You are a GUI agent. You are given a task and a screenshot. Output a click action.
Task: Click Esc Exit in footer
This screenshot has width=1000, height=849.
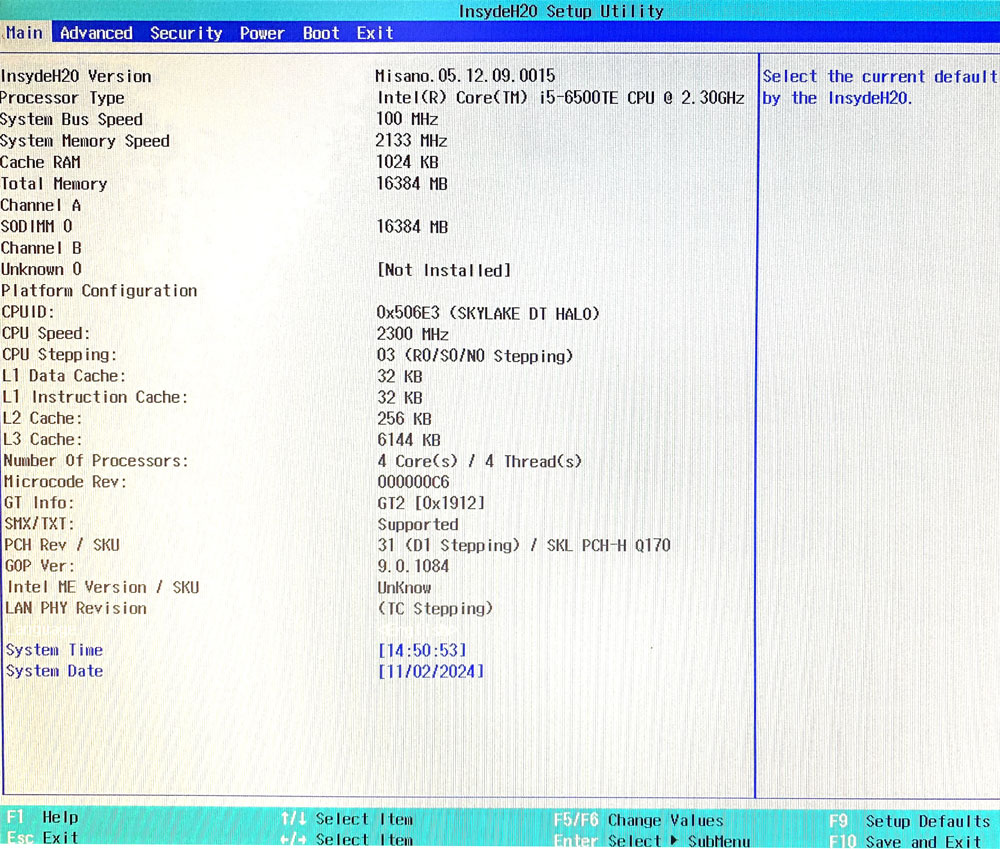pyautogui.click(x=42, y=838)
